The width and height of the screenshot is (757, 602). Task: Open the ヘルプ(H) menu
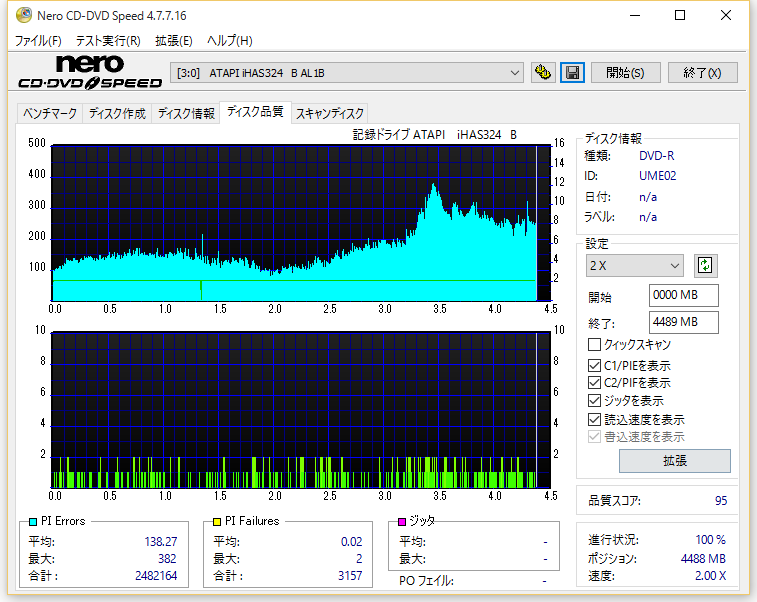(x=230, y=41)
